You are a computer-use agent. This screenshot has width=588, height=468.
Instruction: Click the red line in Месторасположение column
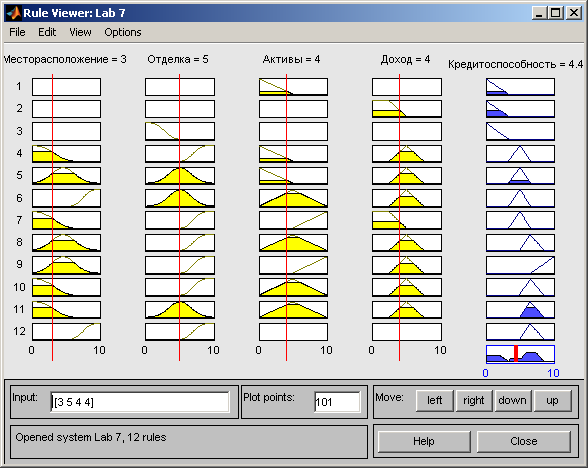pos(52,218)
